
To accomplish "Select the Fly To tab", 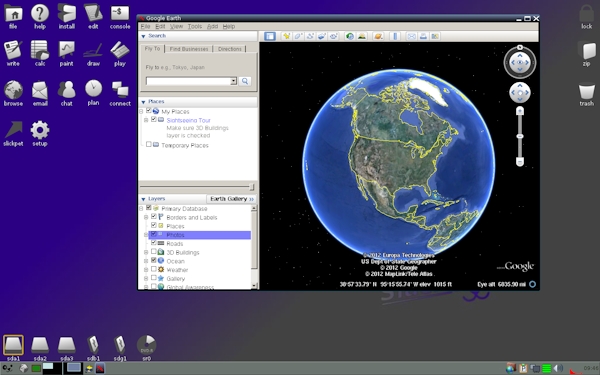I will click(x=152, y=49).
